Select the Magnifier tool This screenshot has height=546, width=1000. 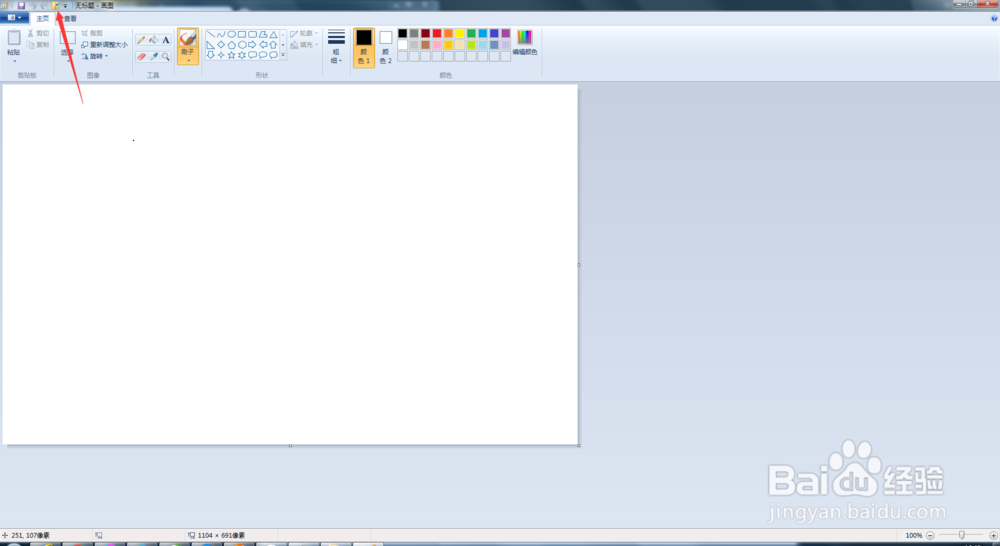[166, 57]
